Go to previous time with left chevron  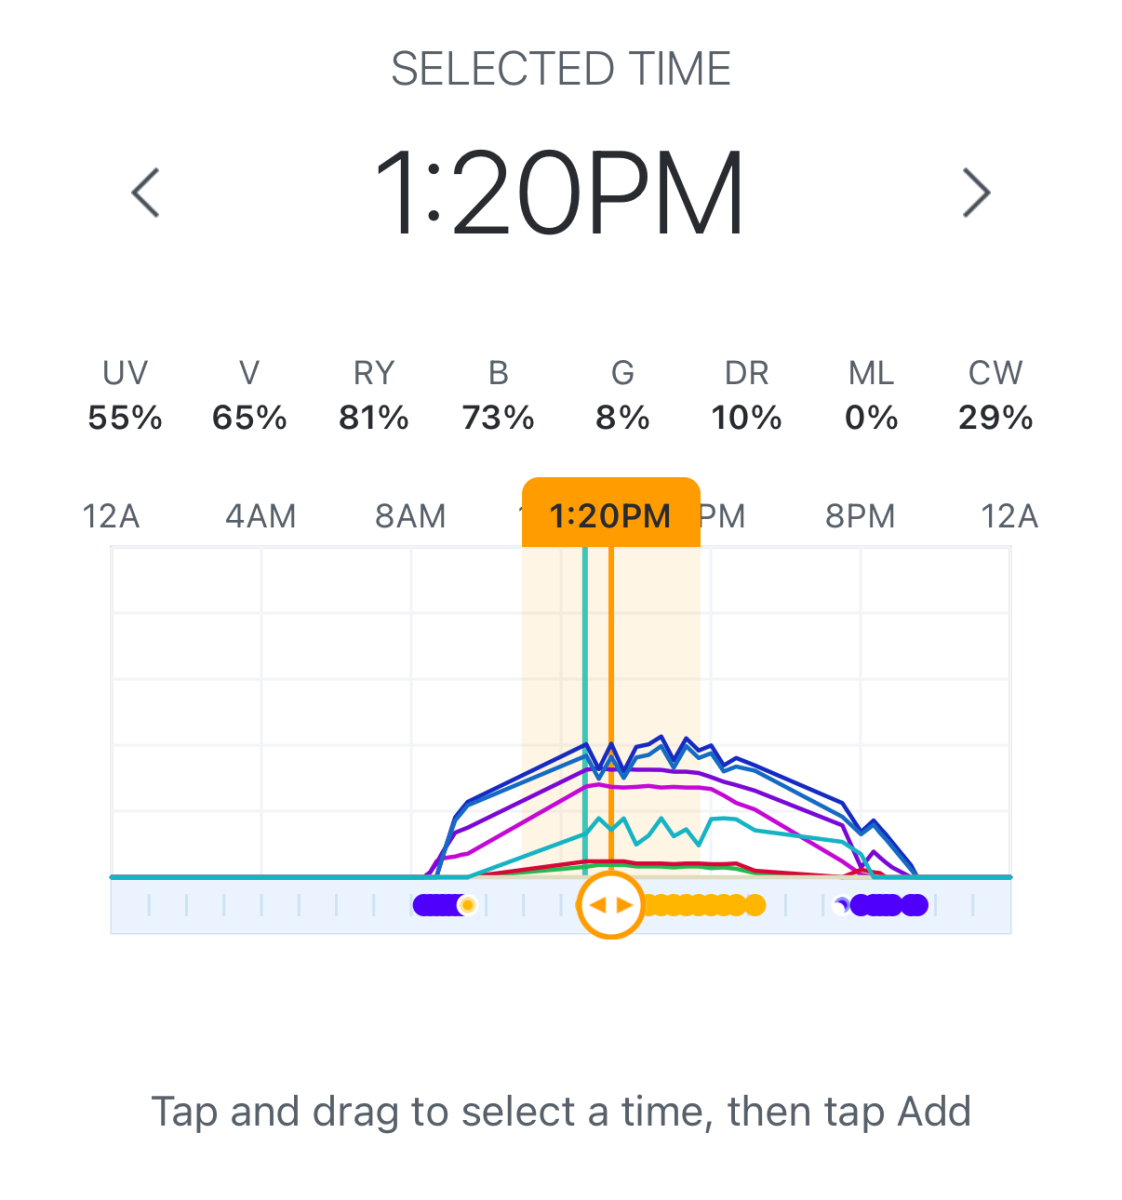[x=146, y=192]
